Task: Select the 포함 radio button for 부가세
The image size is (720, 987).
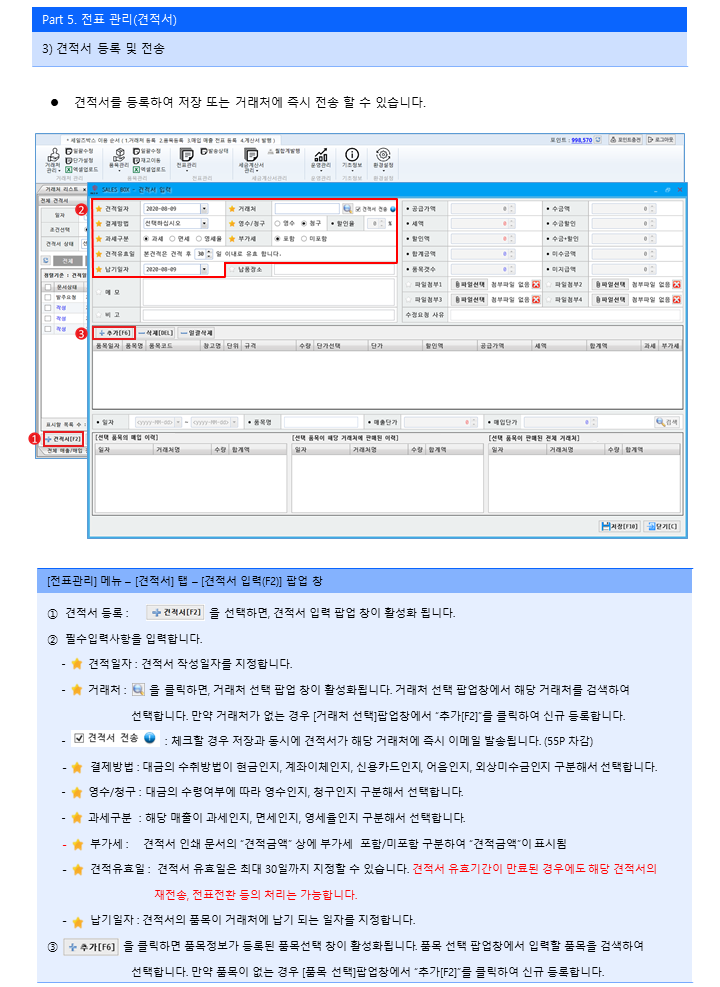Action: 278,239
